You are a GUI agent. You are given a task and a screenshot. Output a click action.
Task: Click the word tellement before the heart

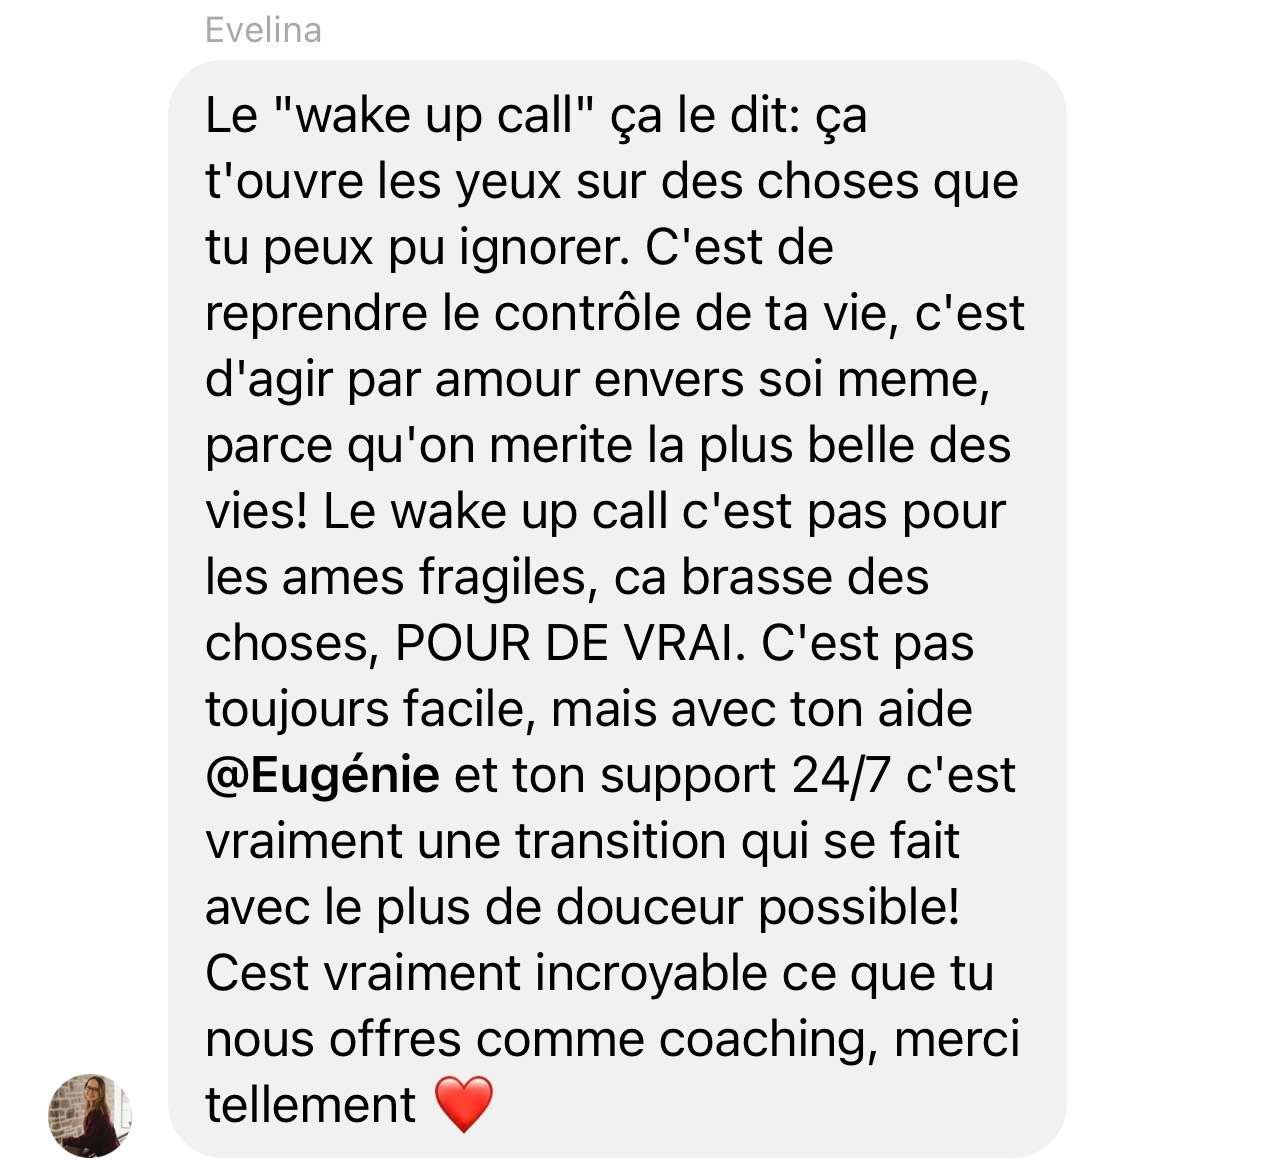click(x=311, y=1105)
